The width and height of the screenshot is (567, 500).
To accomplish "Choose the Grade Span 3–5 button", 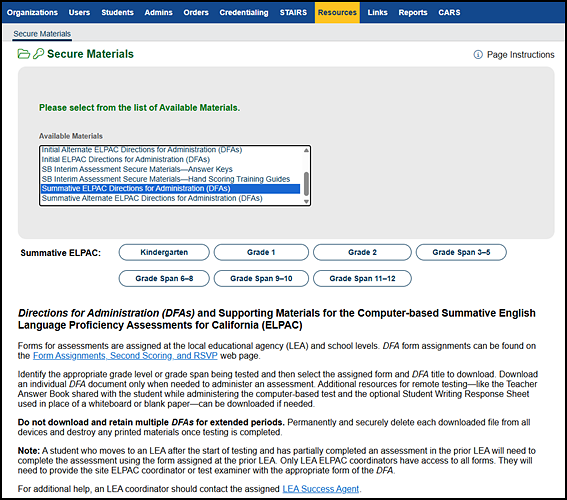I will coord(461,252).
